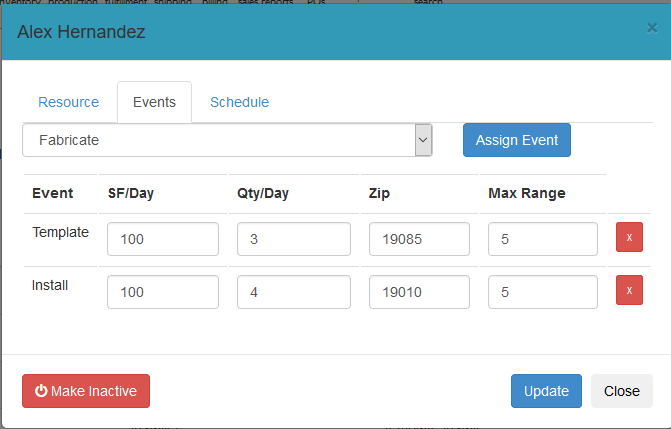The height and width of the screenshot is (429, 671).
Task: Open the Schedule tab
Action: tap(239, 102)
